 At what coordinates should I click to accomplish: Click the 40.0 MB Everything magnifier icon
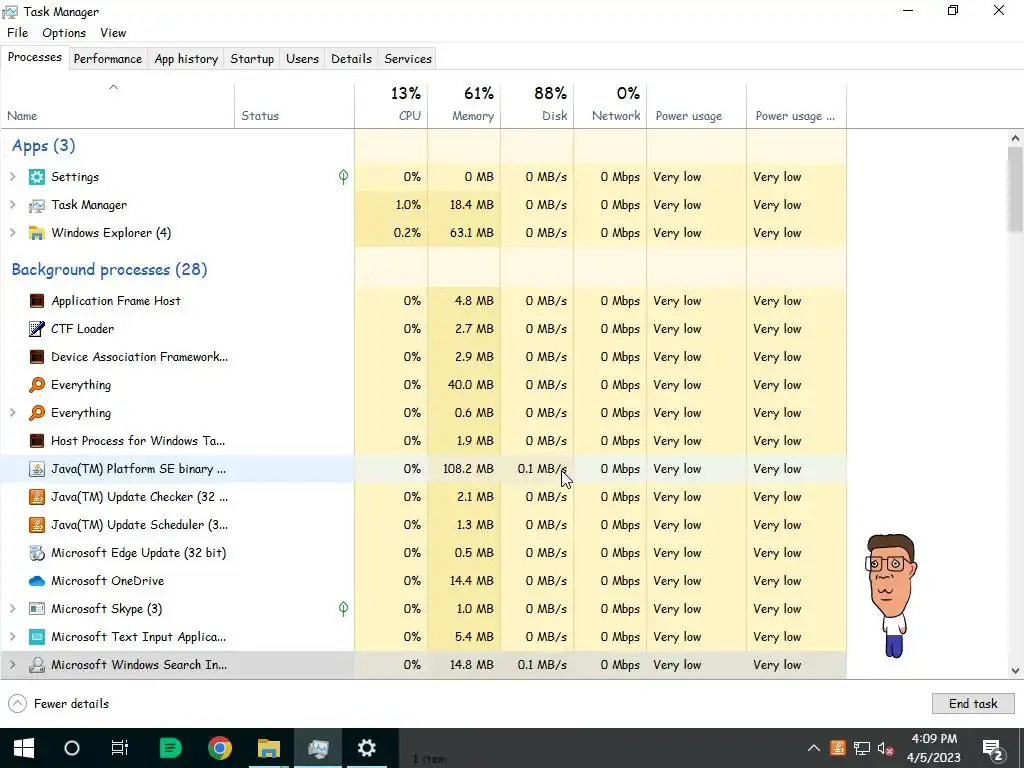(x=37, y=385)
